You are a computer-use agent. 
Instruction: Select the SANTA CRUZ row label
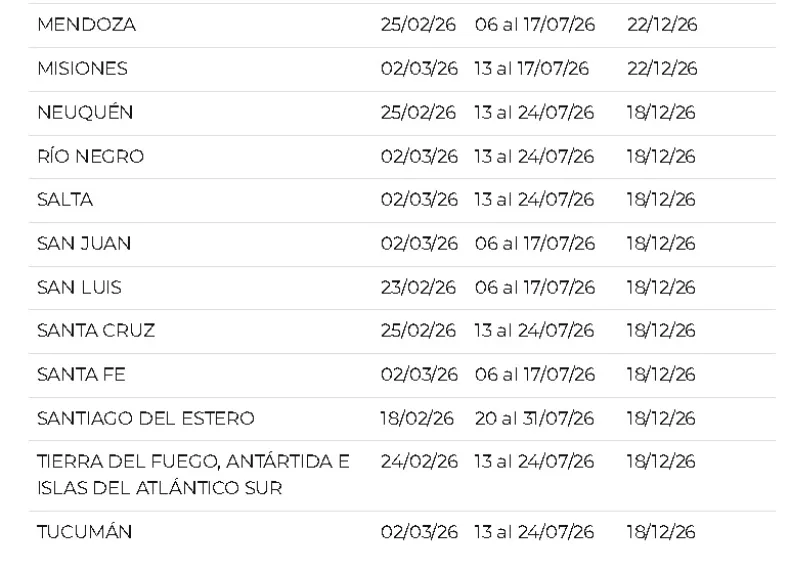point(96,331)
